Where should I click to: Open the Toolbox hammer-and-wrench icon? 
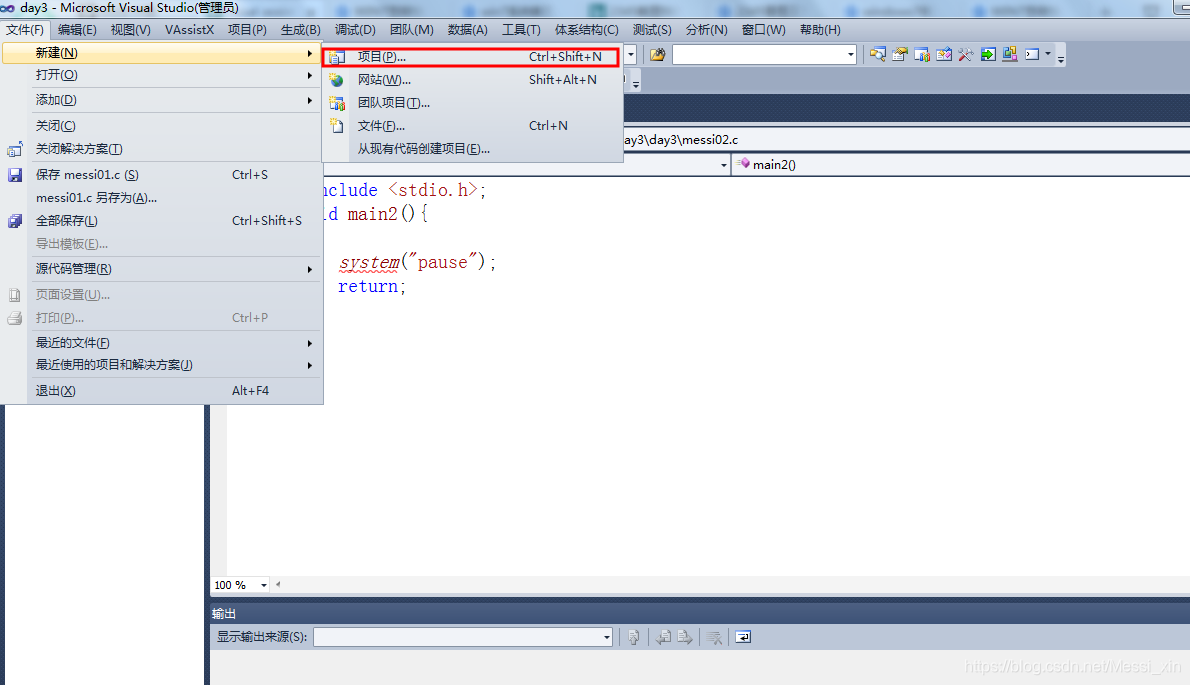pos(965,55)
